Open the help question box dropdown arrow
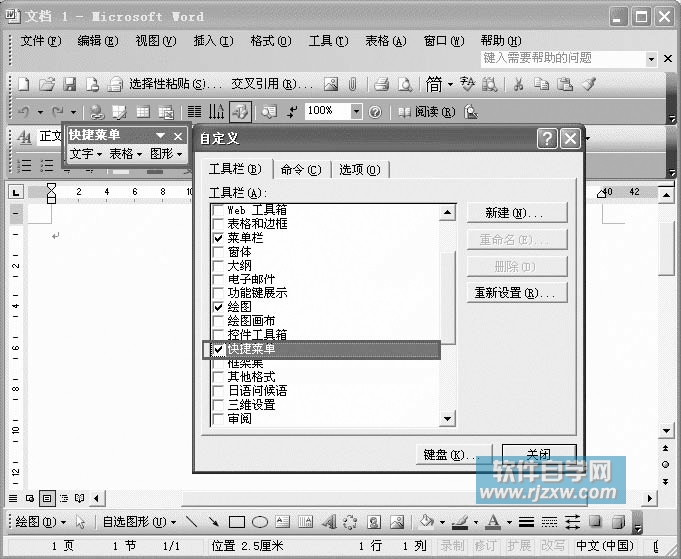The width and height of the screenshot is (681, 559). point(651,59)
